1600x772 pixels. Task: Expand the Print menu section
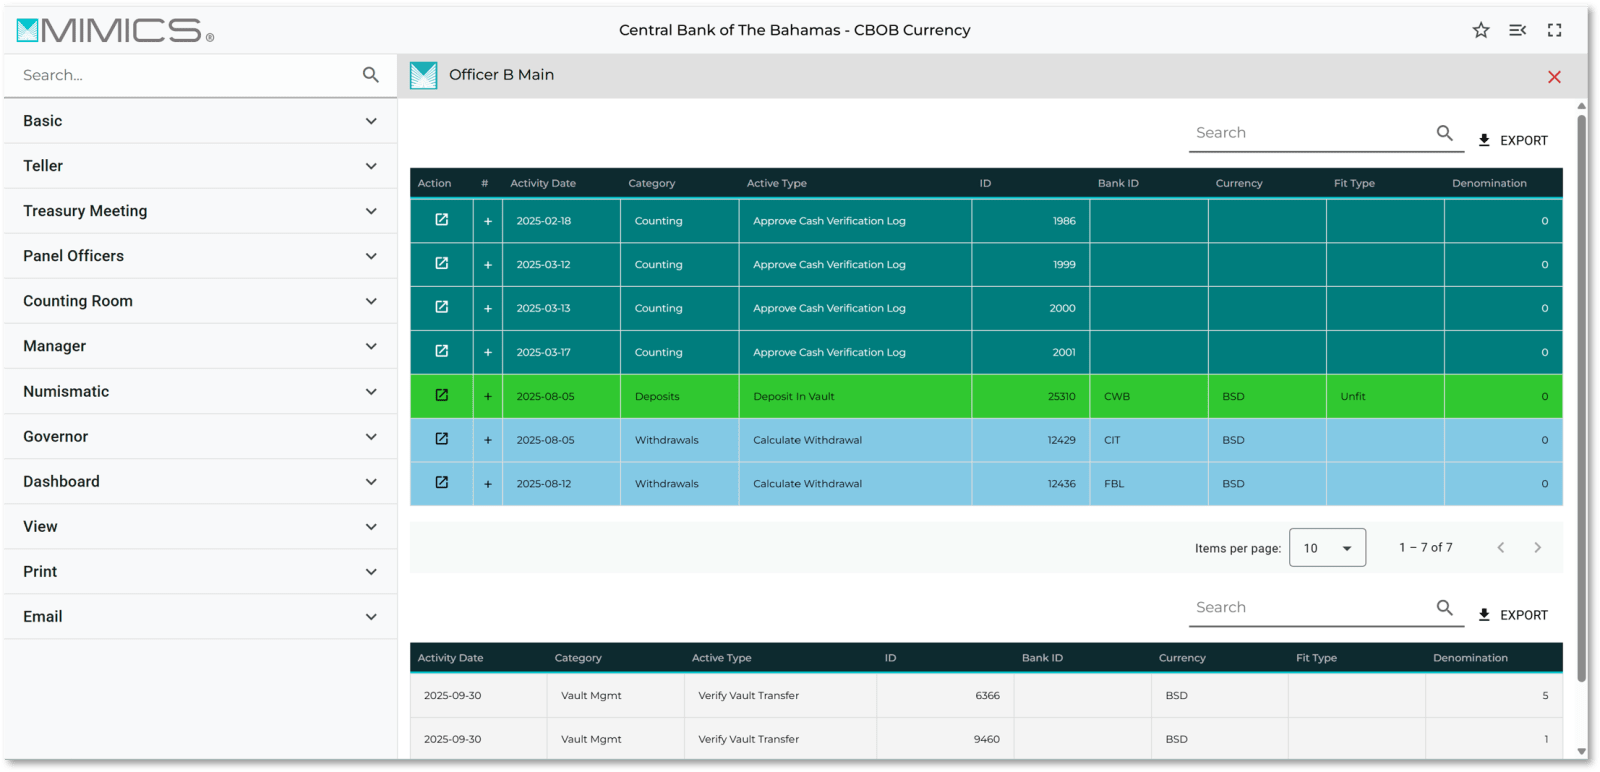[x=200, y=572]
